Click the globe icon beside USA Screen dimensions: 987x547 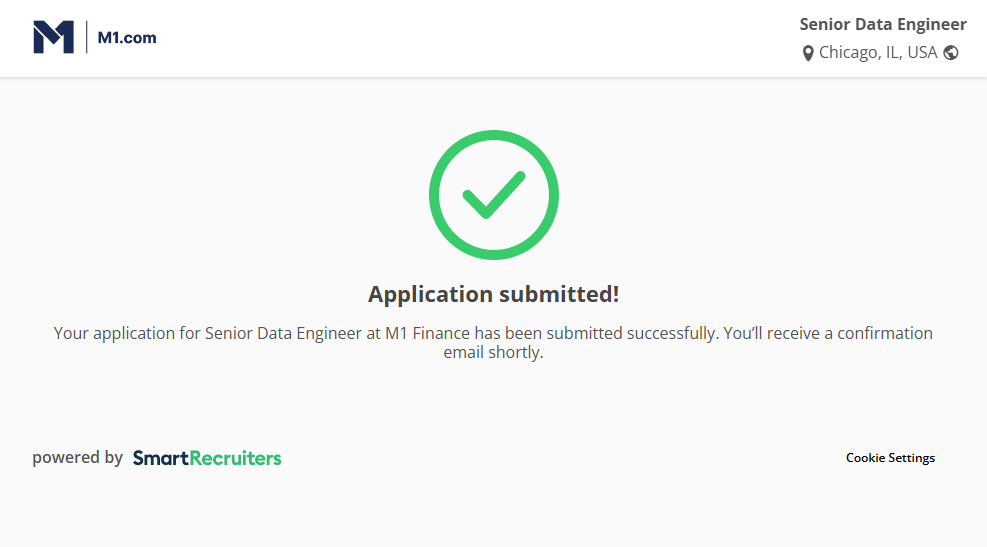click(951, 53)
